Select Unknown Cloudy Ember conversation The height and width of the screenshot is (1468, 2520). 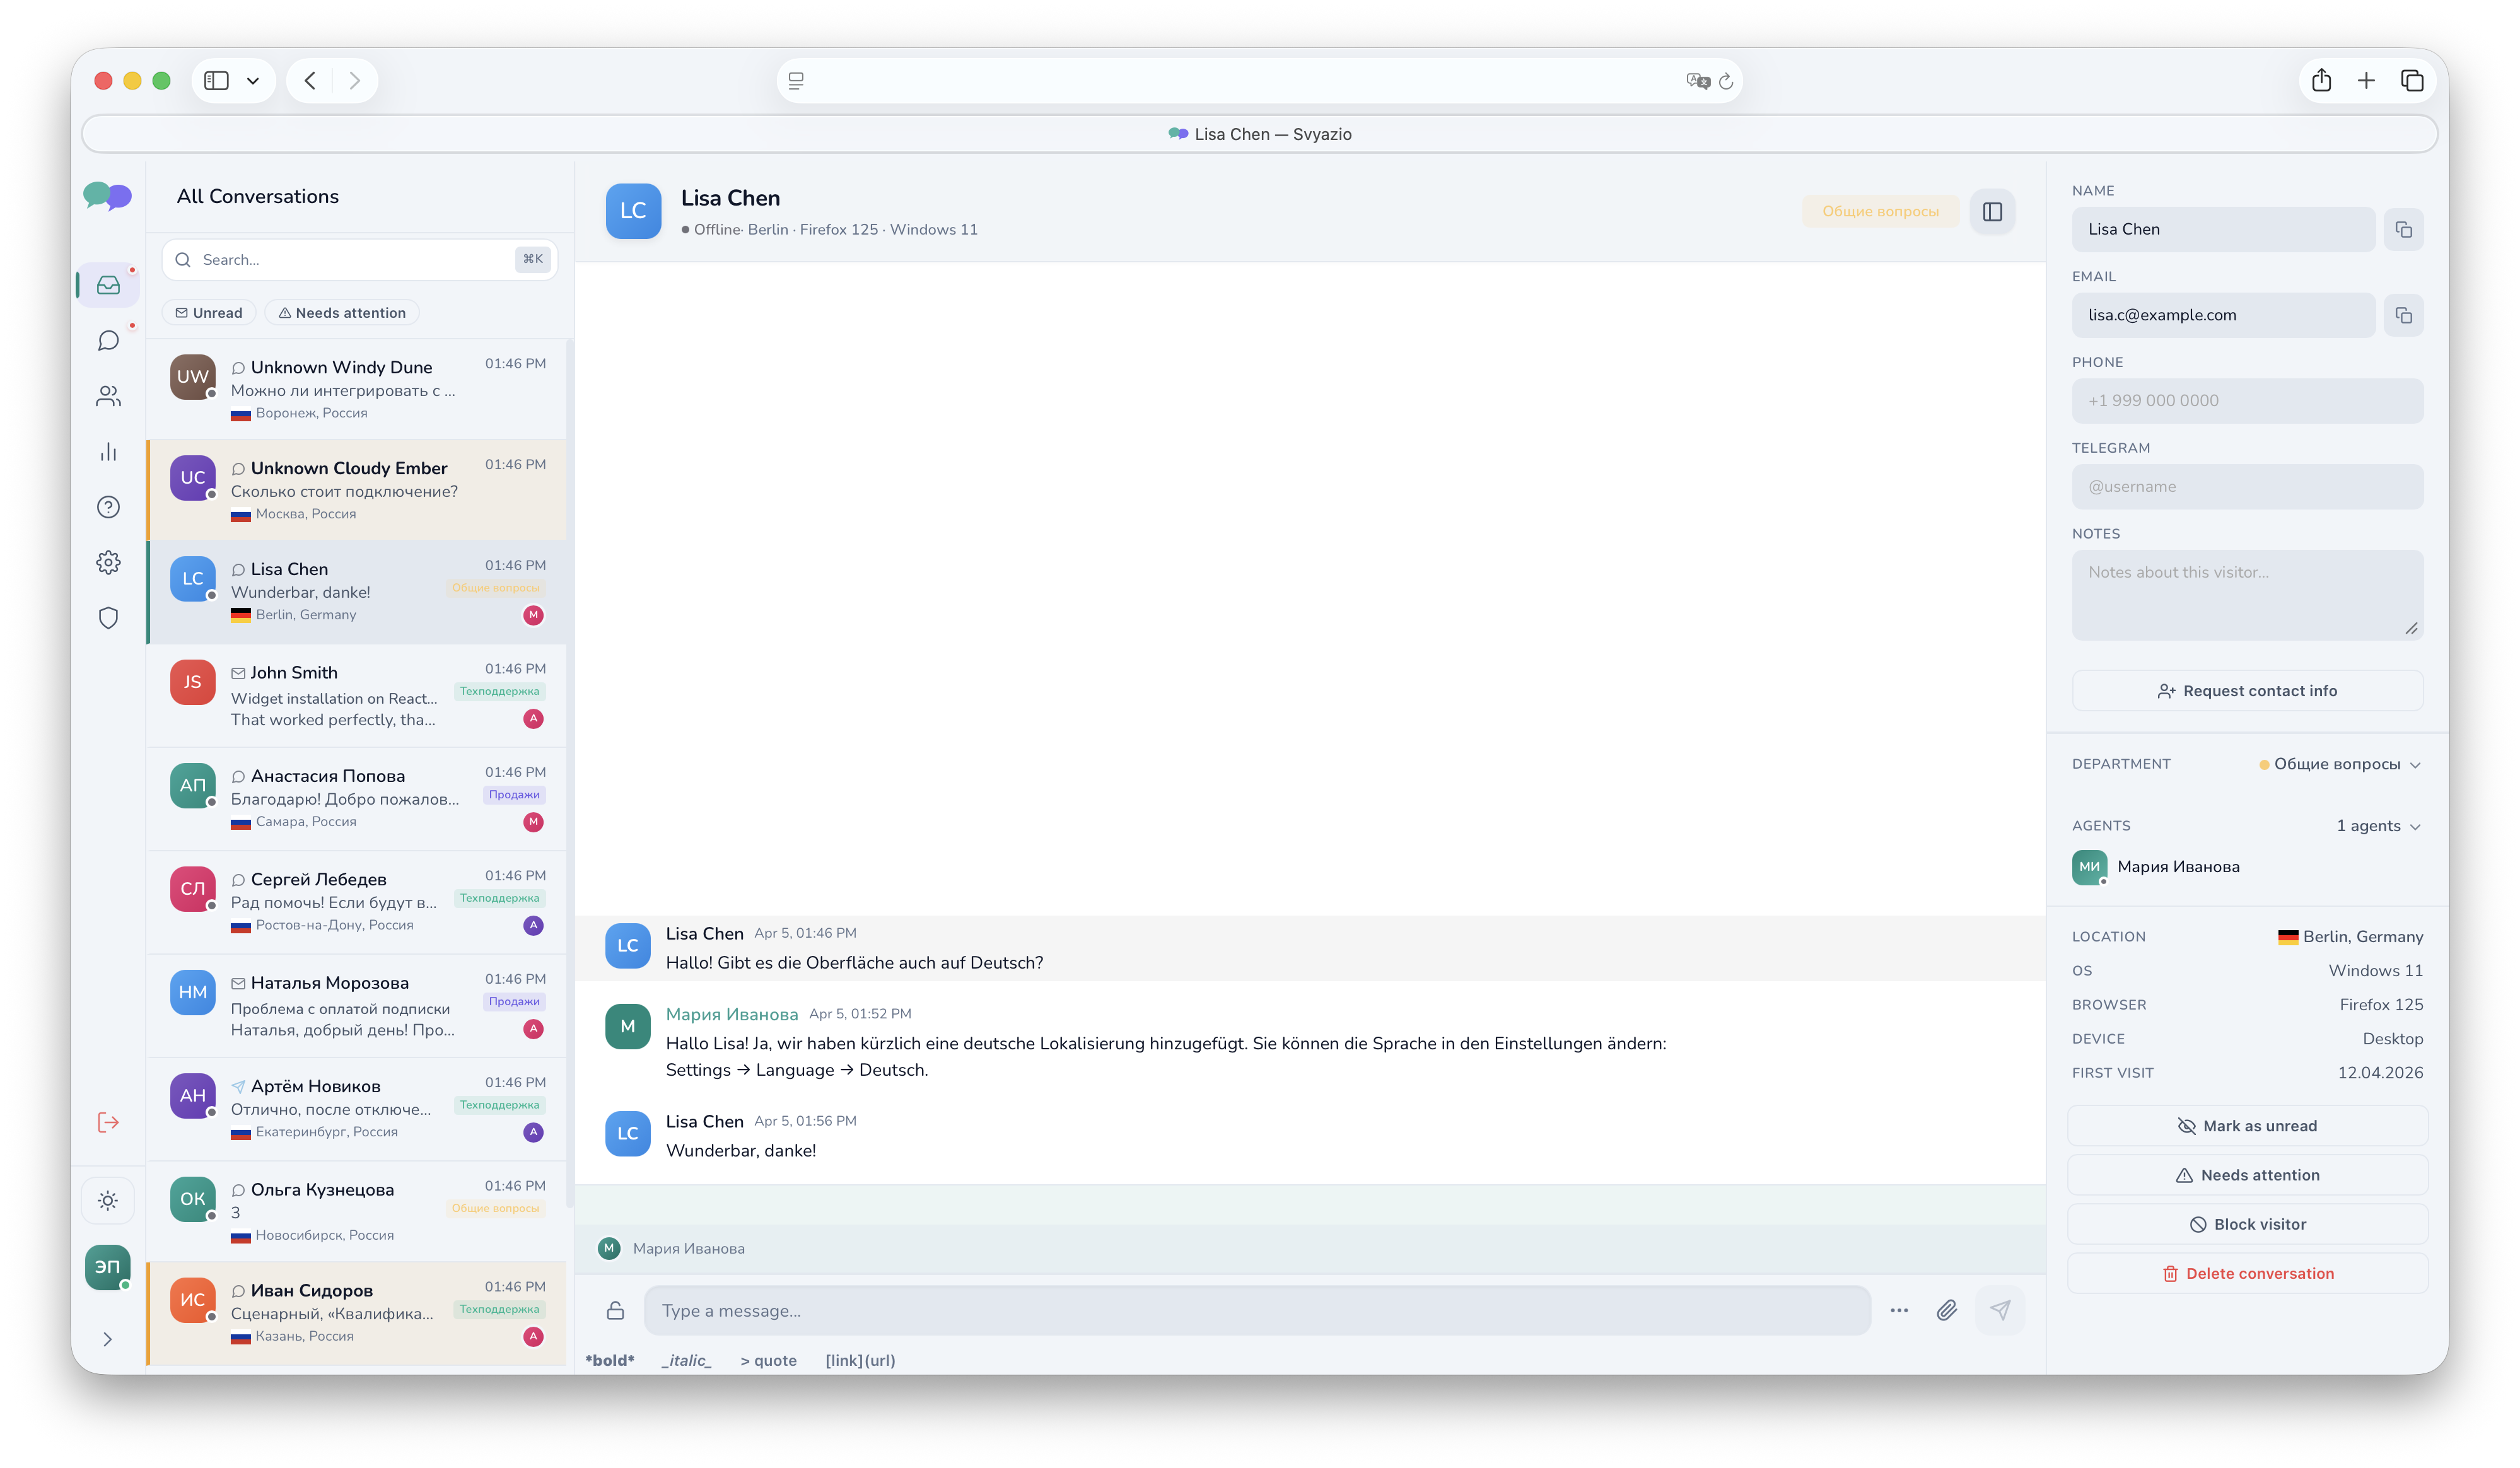[356, 490]
